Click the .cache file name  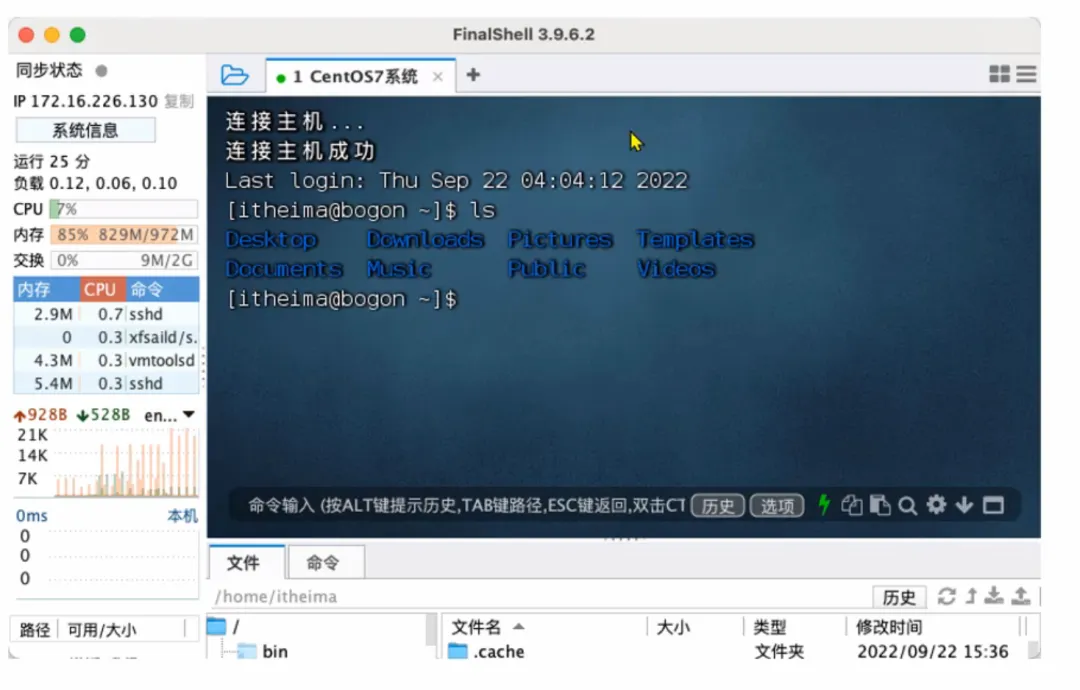499,651
